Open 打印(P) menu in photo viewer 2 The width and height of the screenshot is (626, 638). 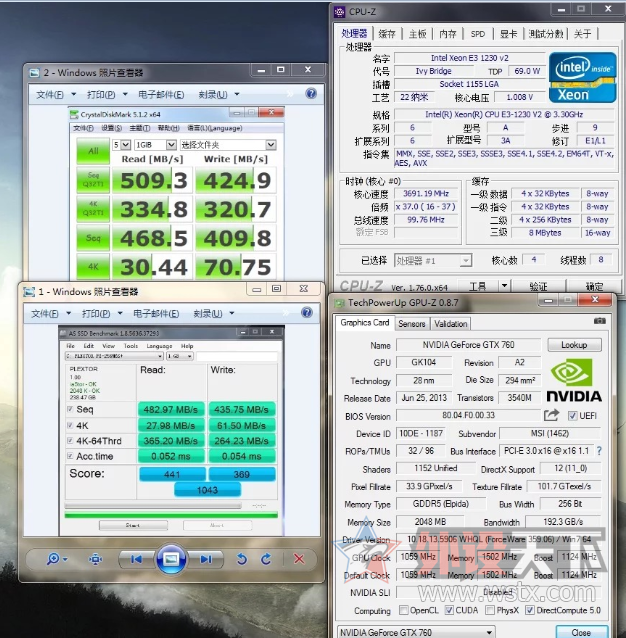click(107, 95)
